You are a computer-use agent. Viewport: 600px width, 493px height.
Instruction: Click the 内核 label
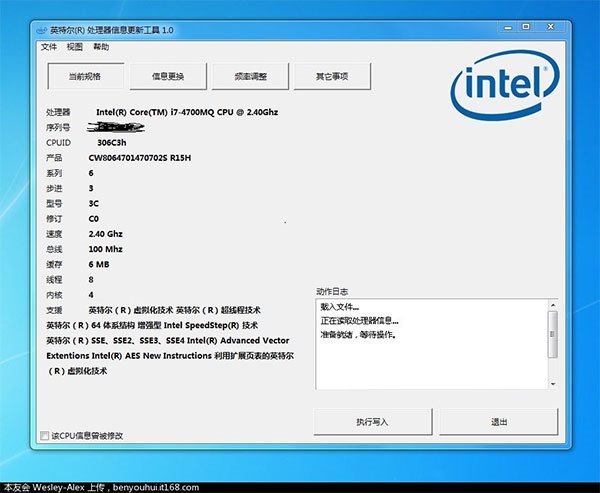[54, 295]
